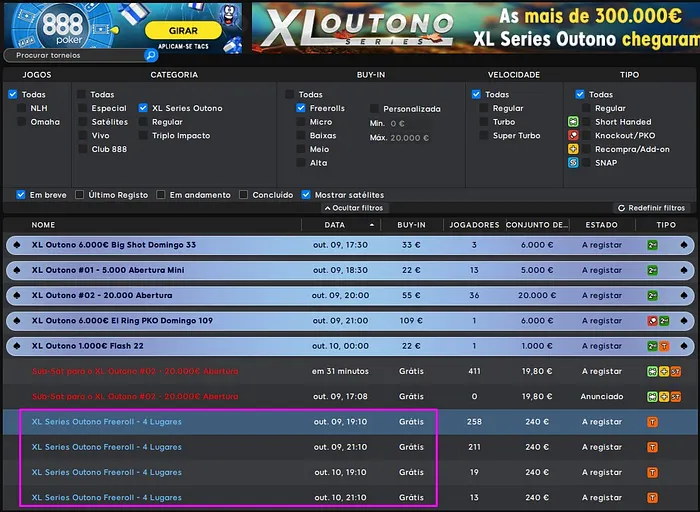Click orange turbo icon on out. 09, 21:10 freeroll
The image size is (700, 512).
(x=652, y=447)
